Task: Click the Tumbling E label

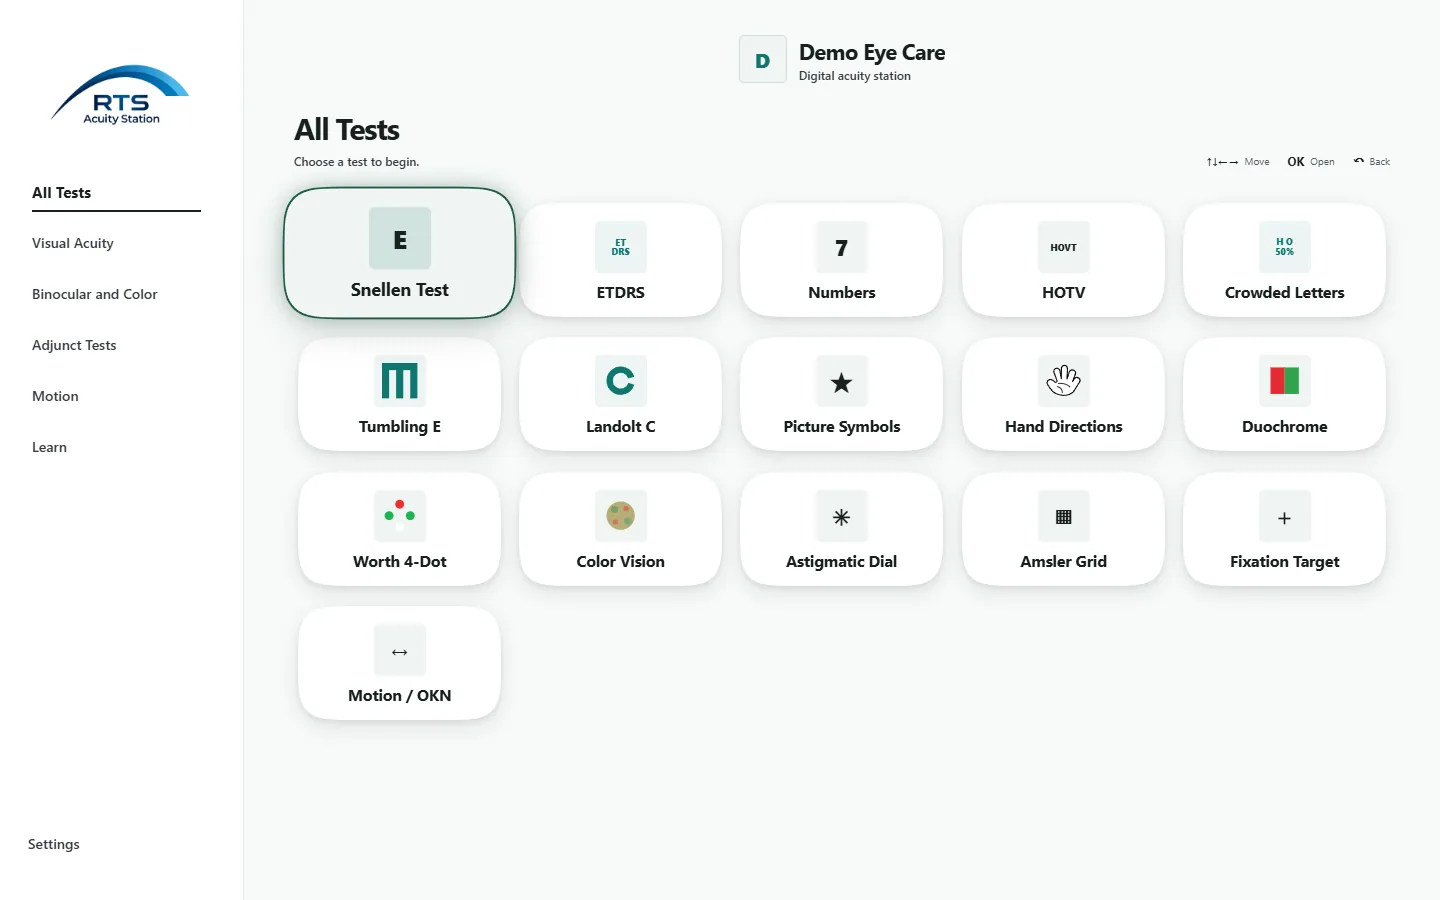Action: 400,427
